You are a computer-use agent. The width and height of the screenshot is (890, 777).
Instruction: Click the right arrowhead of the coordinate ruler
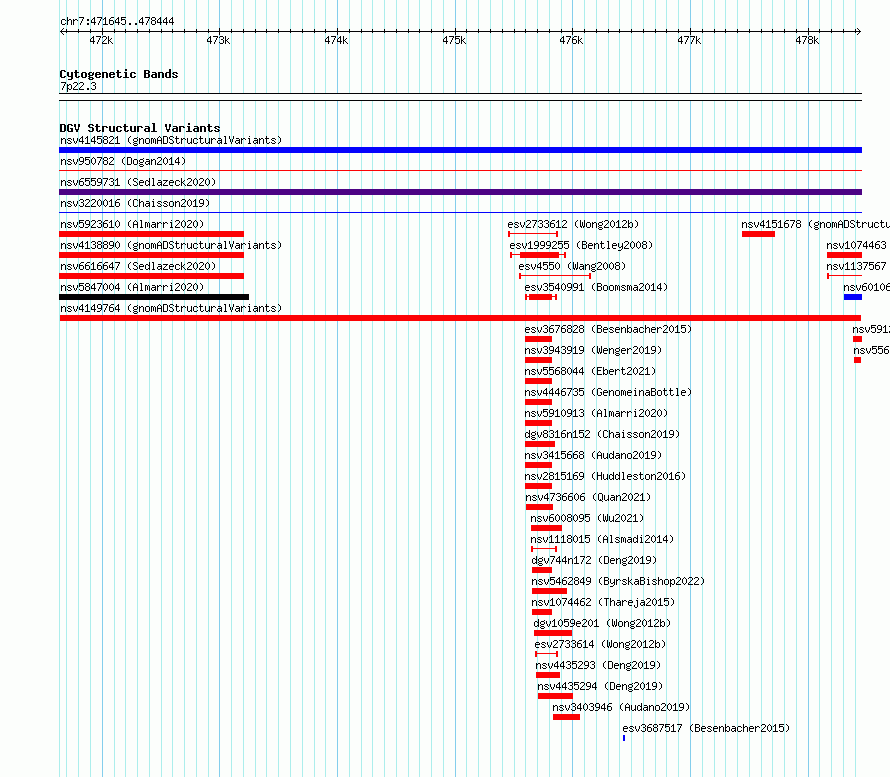coord(859,31)
